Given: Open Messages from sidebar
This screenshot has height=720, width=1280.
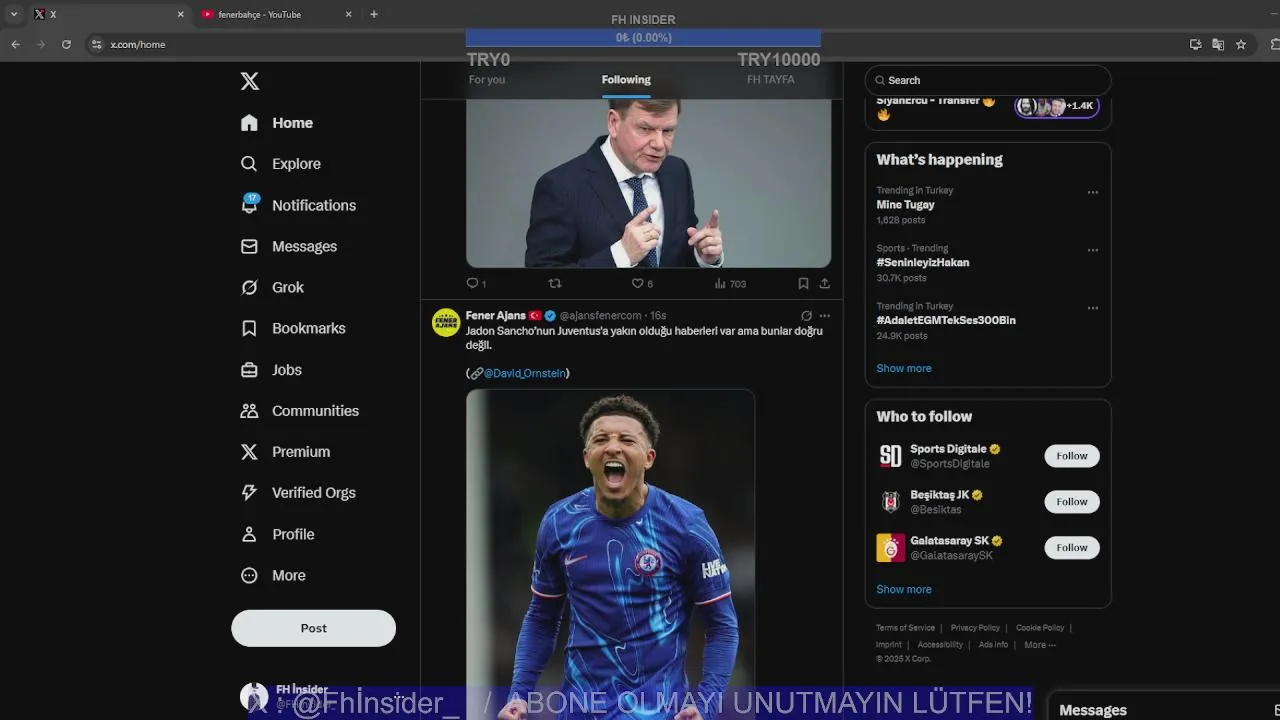Looking at the screenshot, I should click(x=289, y=246).
